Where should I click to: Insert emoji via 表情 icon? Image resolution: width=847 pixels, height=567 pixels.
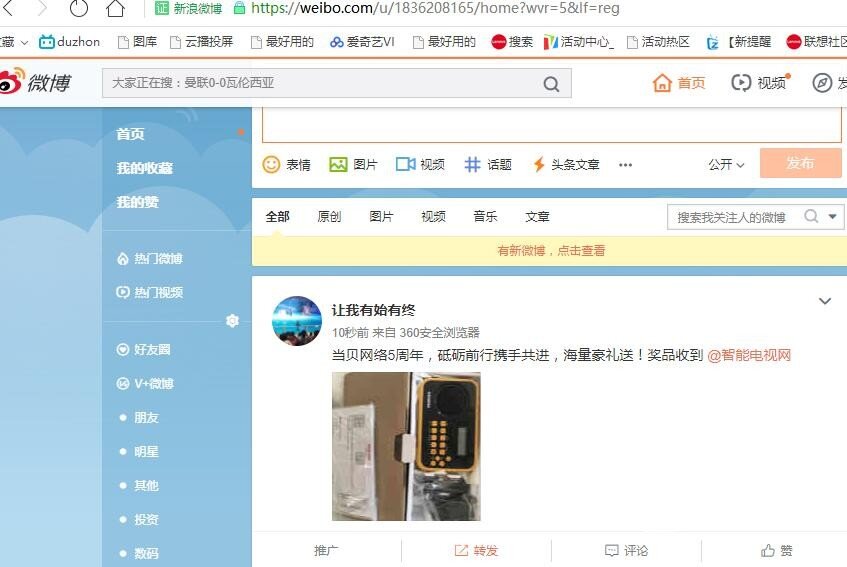286,164
